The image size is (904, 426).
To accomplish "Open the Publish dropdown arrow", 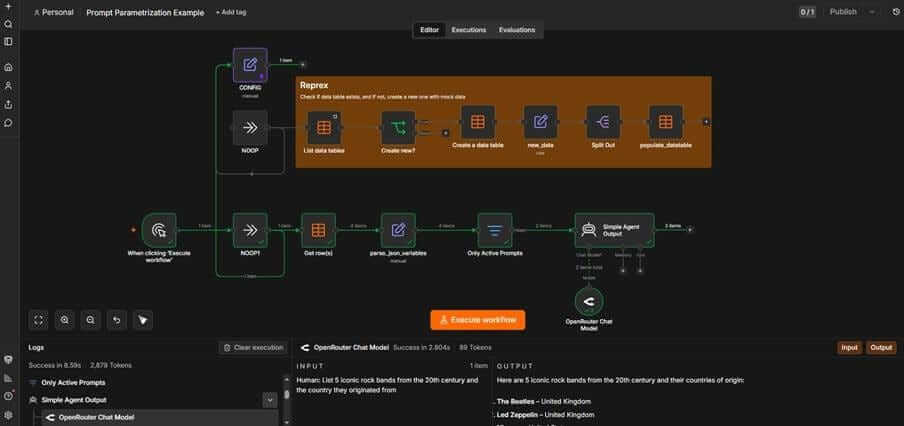I will click(x=872, y=12).
